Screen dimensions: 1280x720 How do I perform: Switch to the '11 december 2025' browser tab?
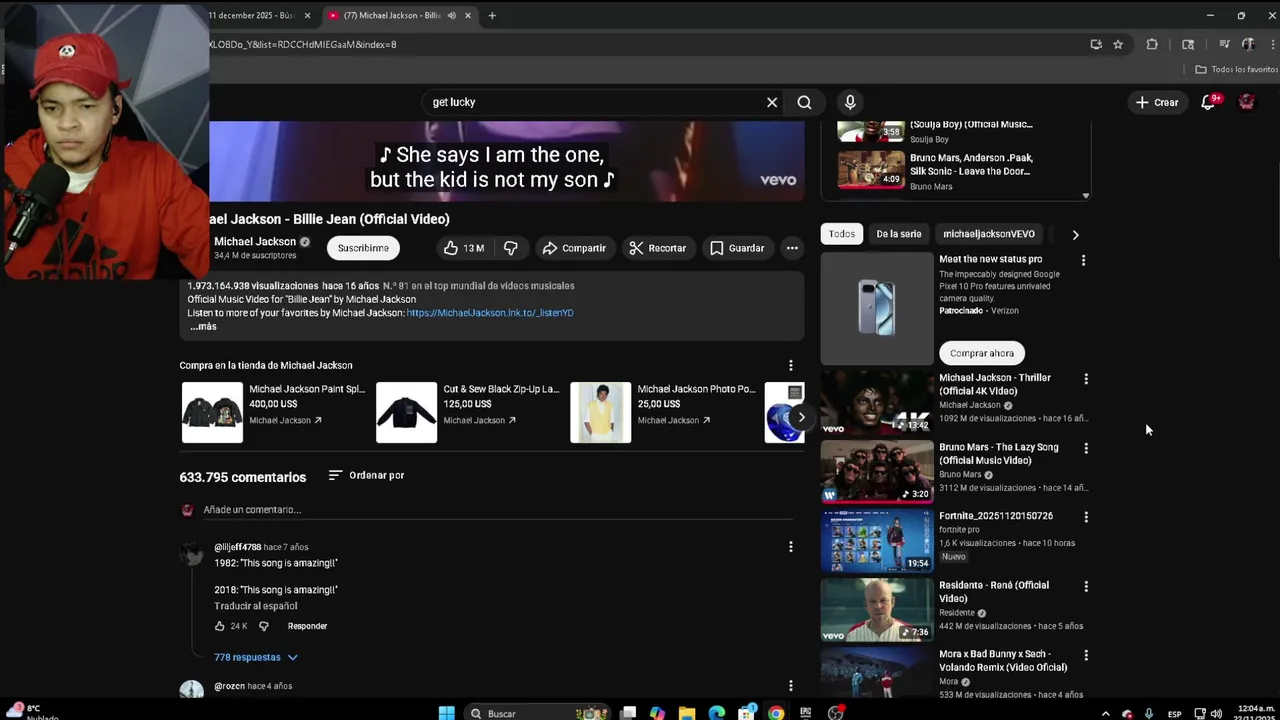coord(254,15)
